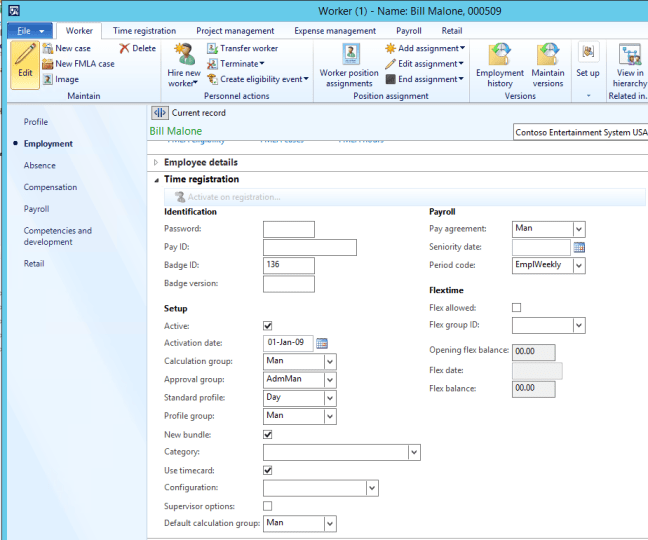Image resolution: width=648 pixels, height=540 pixels.
Task: Click the Delete button in ribbon
Action: (137, 48)
